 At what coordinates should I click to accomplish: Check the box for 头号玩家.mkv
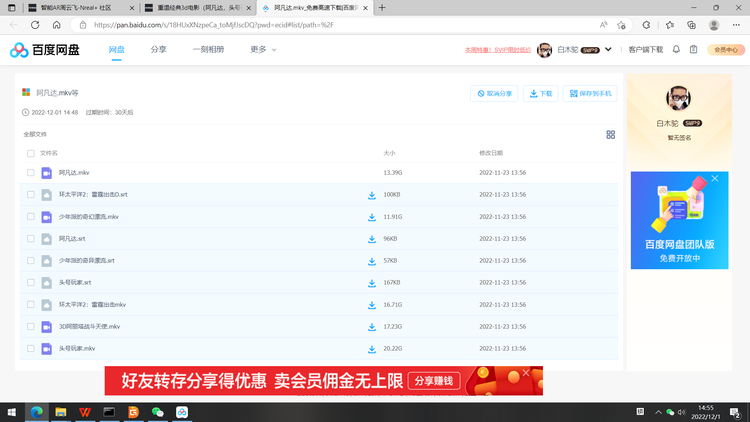(x=31, y=349)
